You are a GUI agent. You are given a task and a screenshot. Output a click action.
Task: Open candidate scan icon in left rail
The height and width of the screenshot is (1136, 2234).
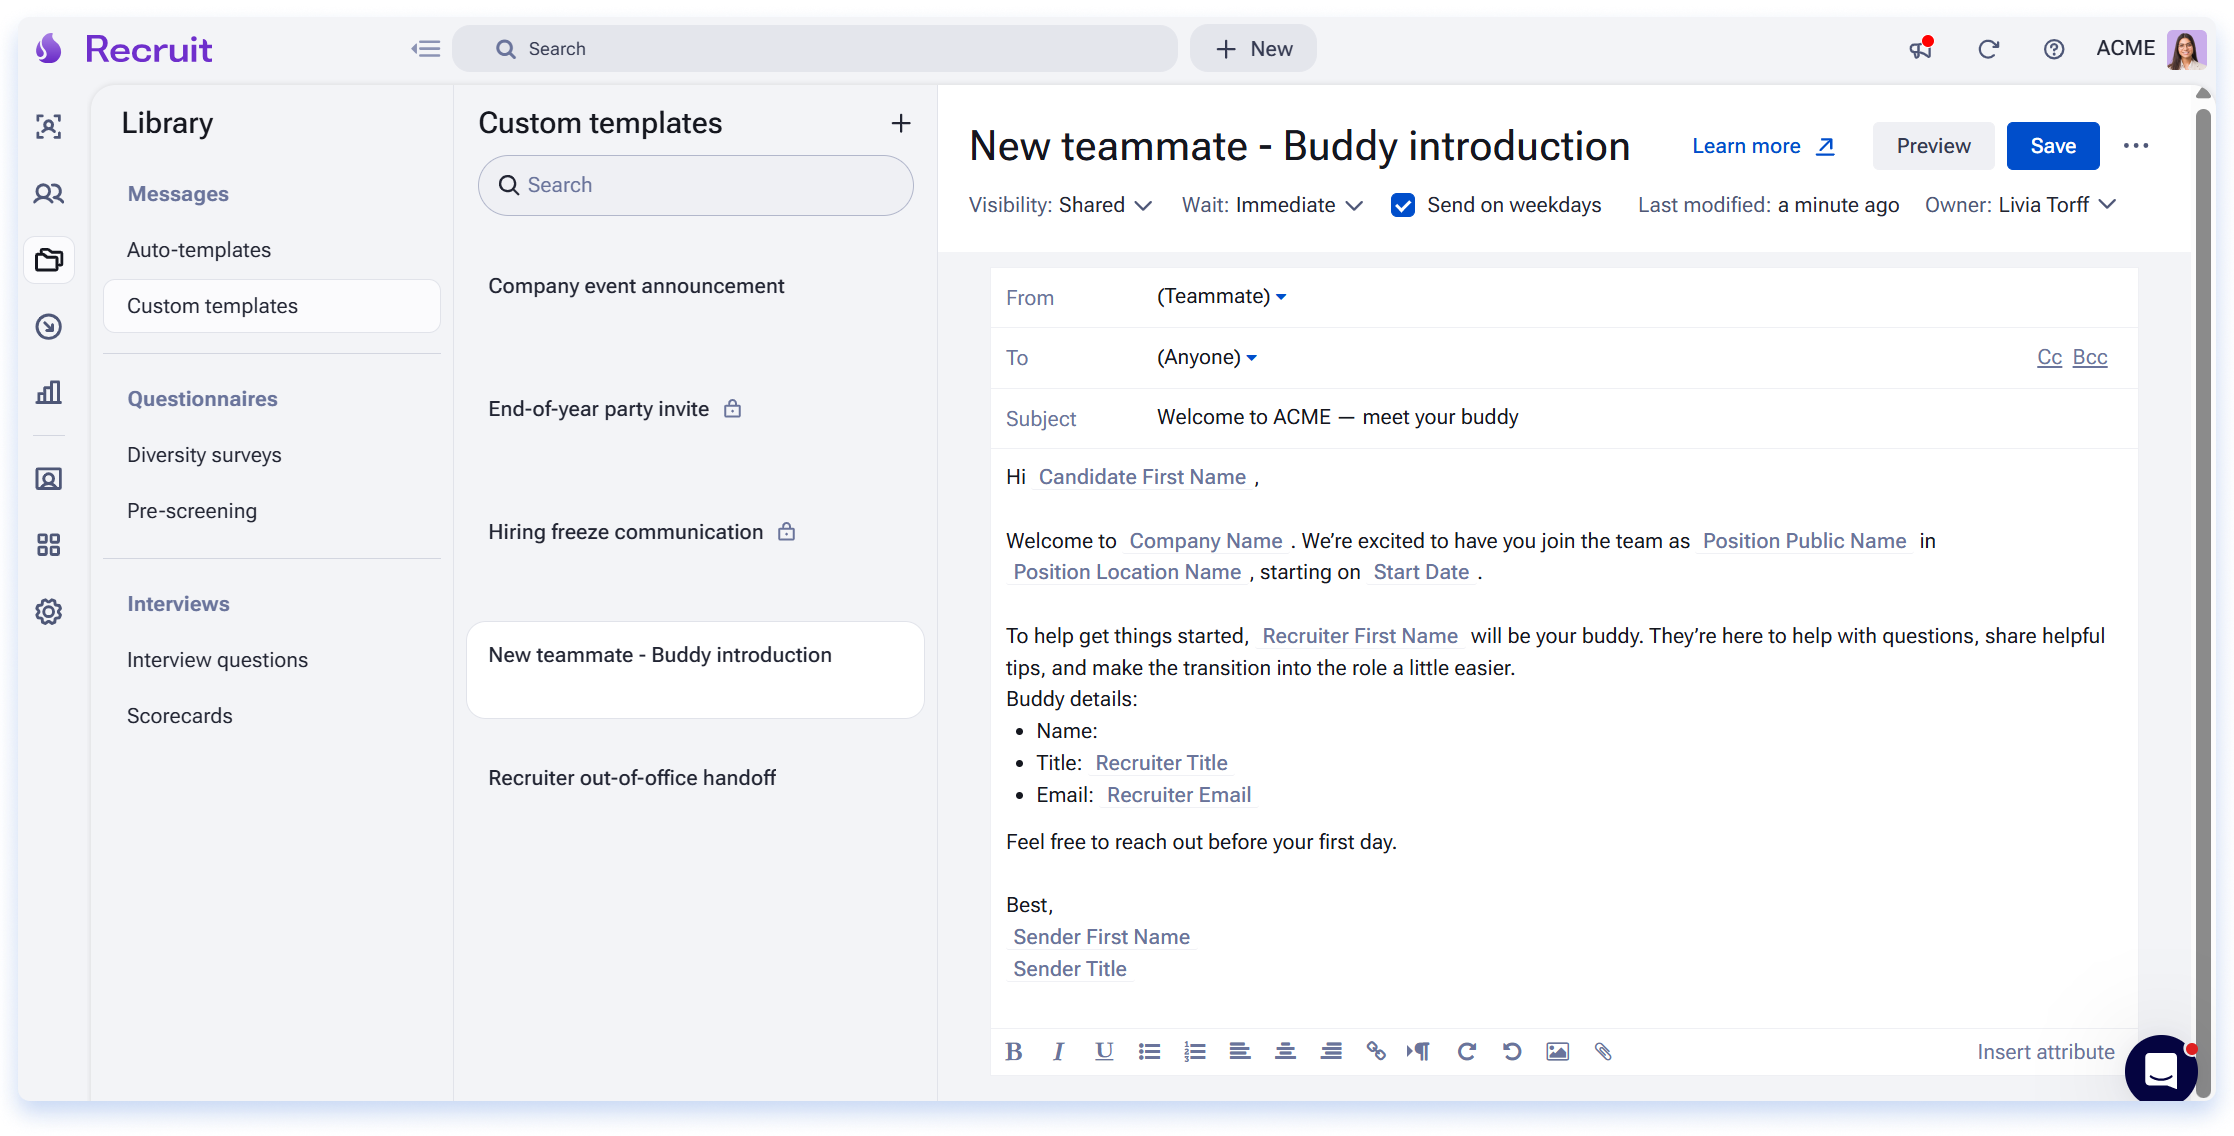[x=49, y=127]
